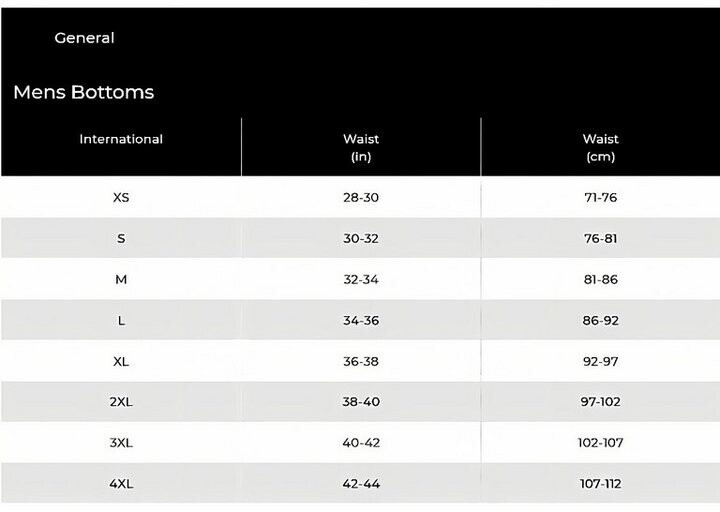Viewport: 720px width, 512px height.
Task: Click the International column header
Action: coord(121,139)
